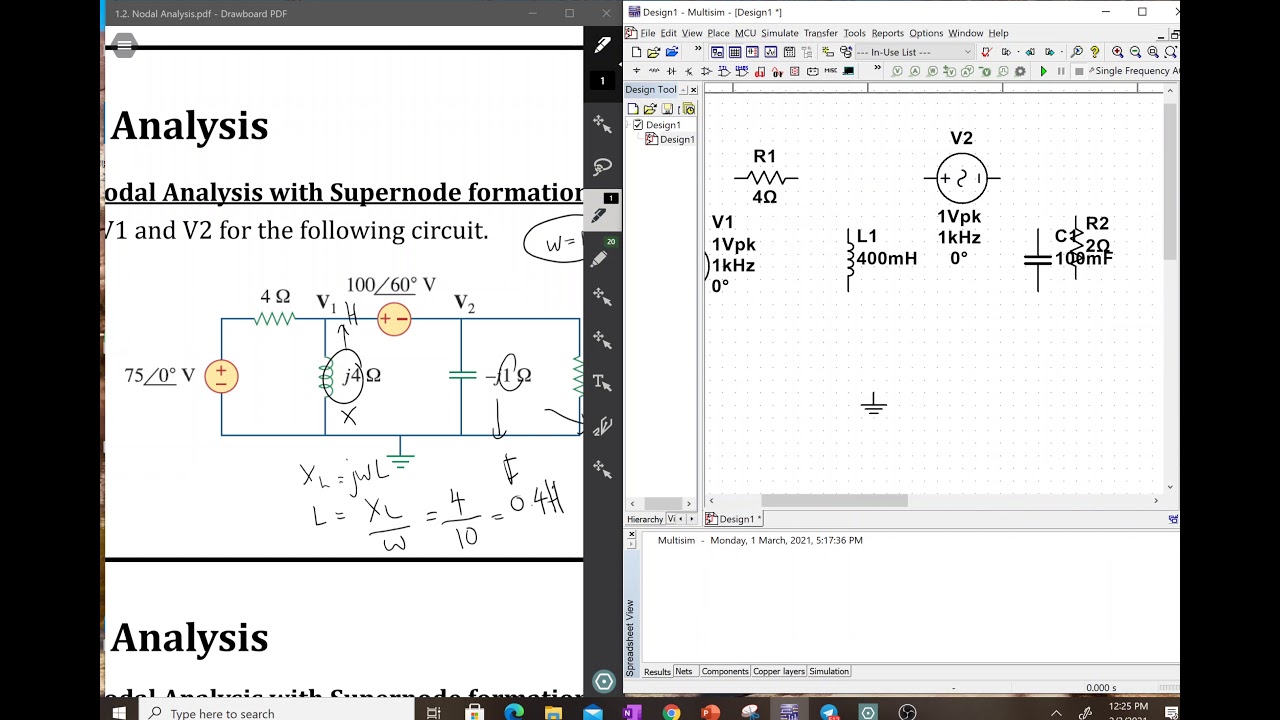Viewport: 1280px width, 720px height.
Task: Choose the lasso select tool in Drawboard
Action: (602, 166)
